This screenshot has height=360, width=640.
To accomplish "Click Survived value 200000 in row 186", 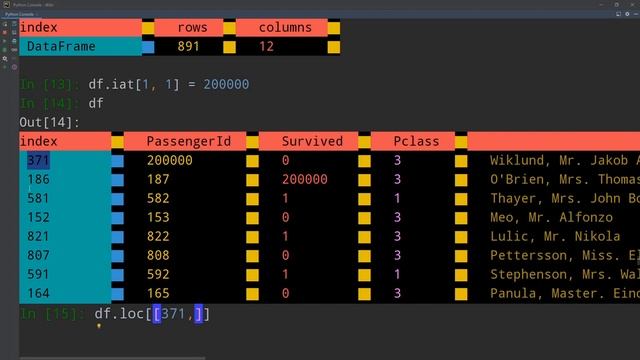I will tap(304, 179).
